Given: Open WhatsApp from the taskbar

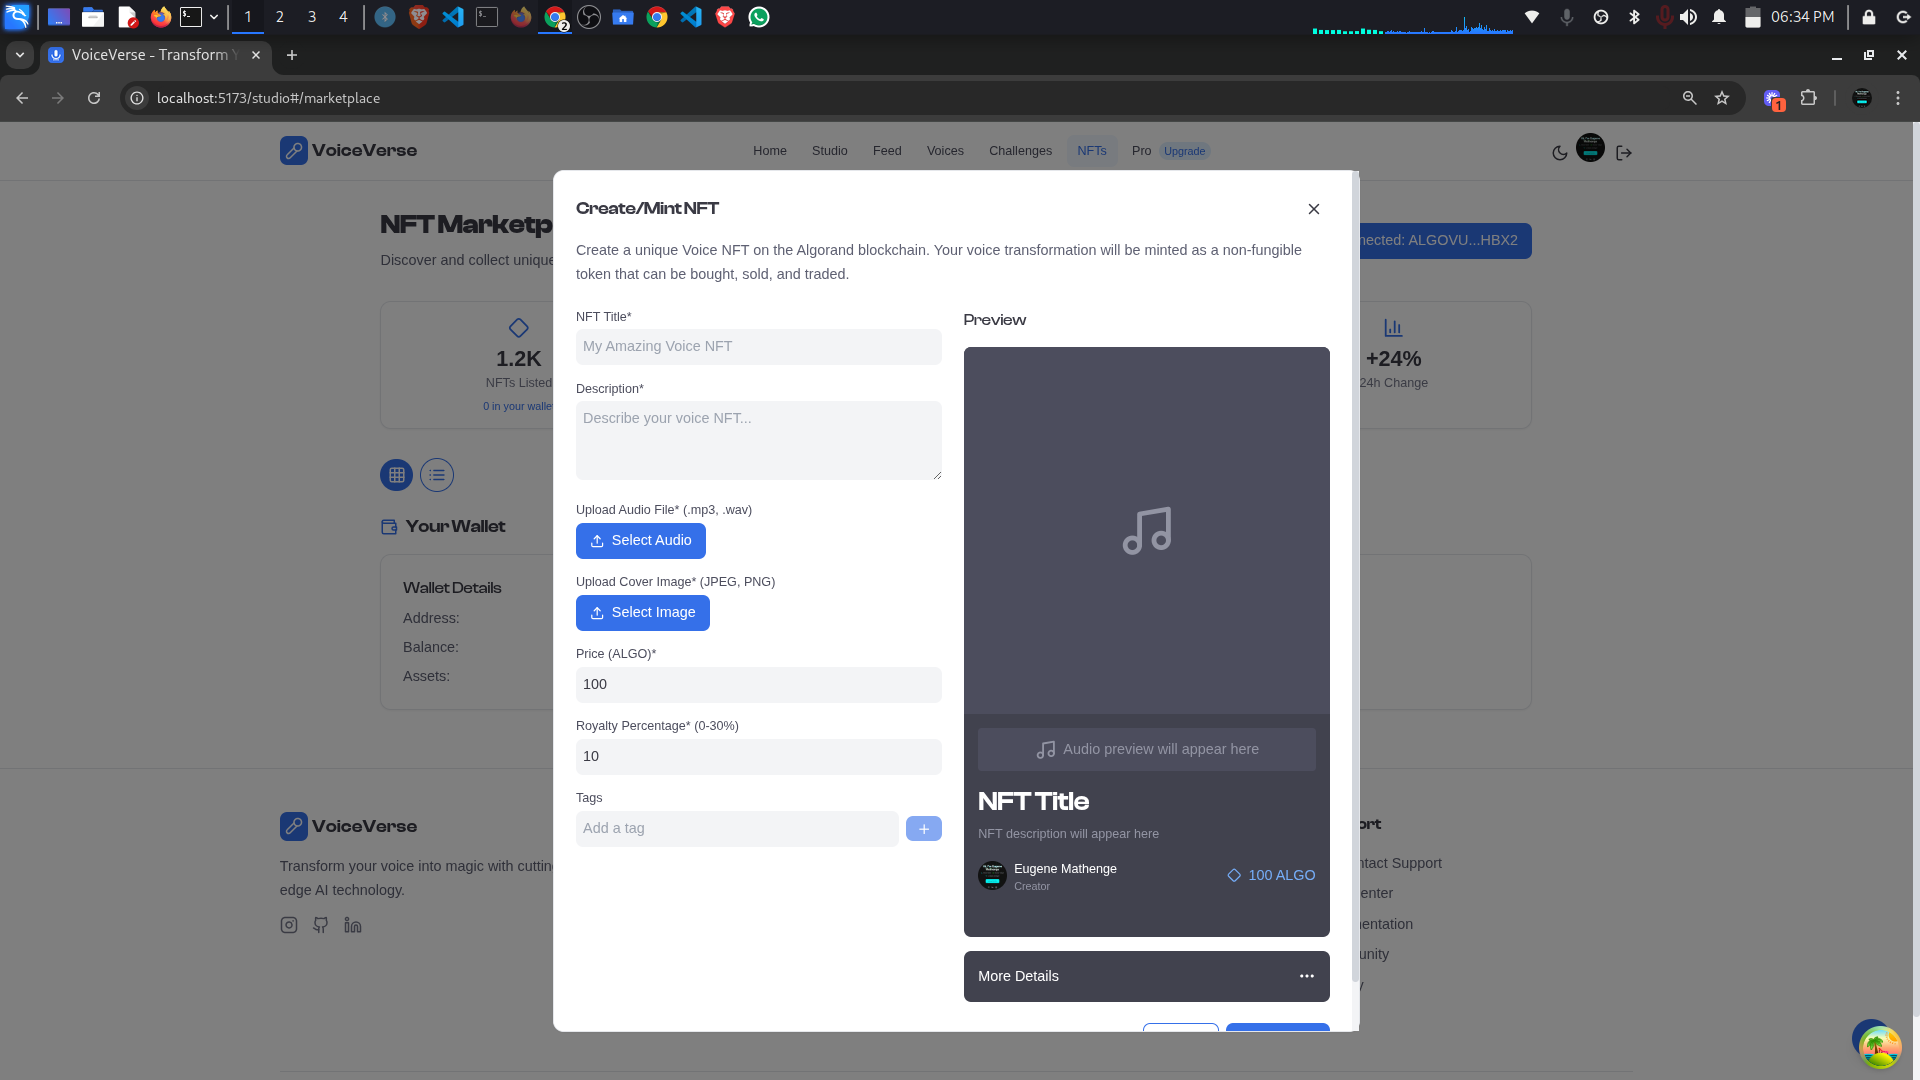Looking at the screenshot, I should point(759,17).
